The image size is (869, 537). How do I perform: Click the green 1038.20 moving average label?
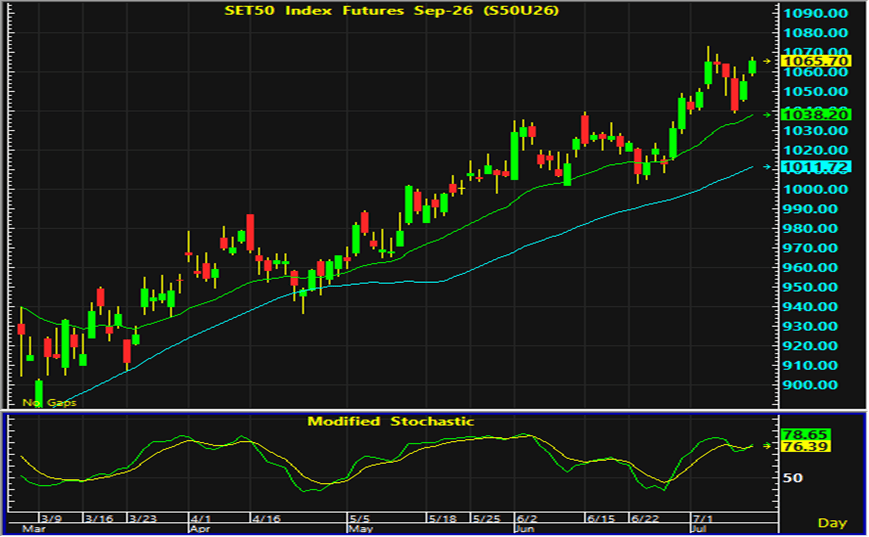pyautogui.click(x=816, y=115)
